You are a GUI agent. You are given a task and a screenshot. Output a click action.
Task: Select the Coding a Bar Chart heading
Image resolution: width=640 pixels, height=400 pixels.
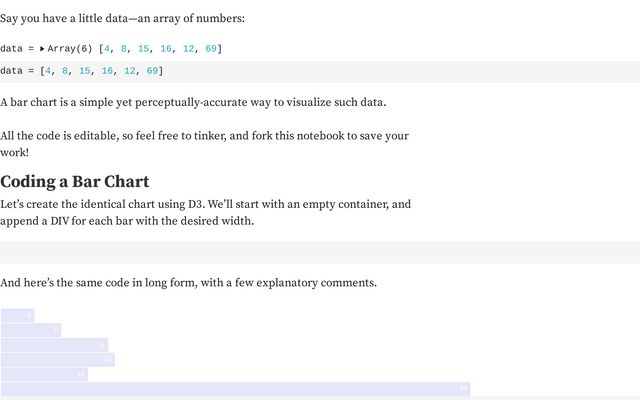pos(75,182)
